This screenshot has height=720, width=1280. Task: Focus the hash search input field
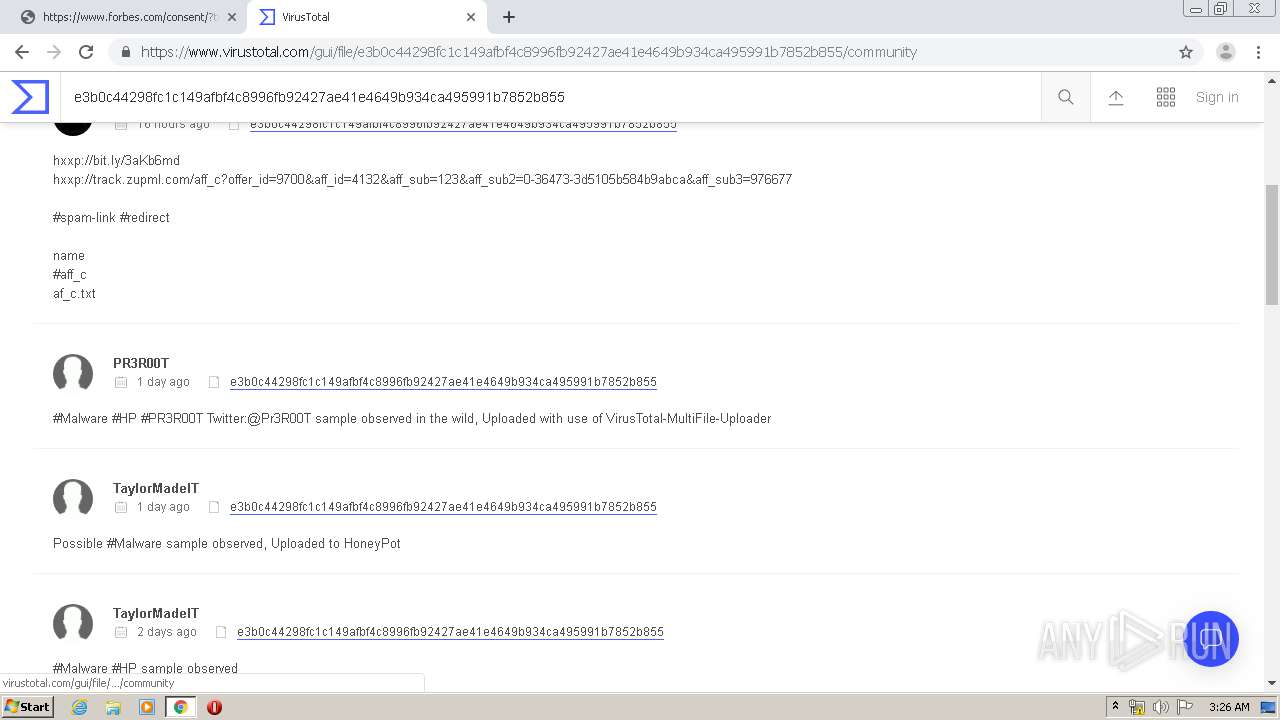click(x=550, y=97)
